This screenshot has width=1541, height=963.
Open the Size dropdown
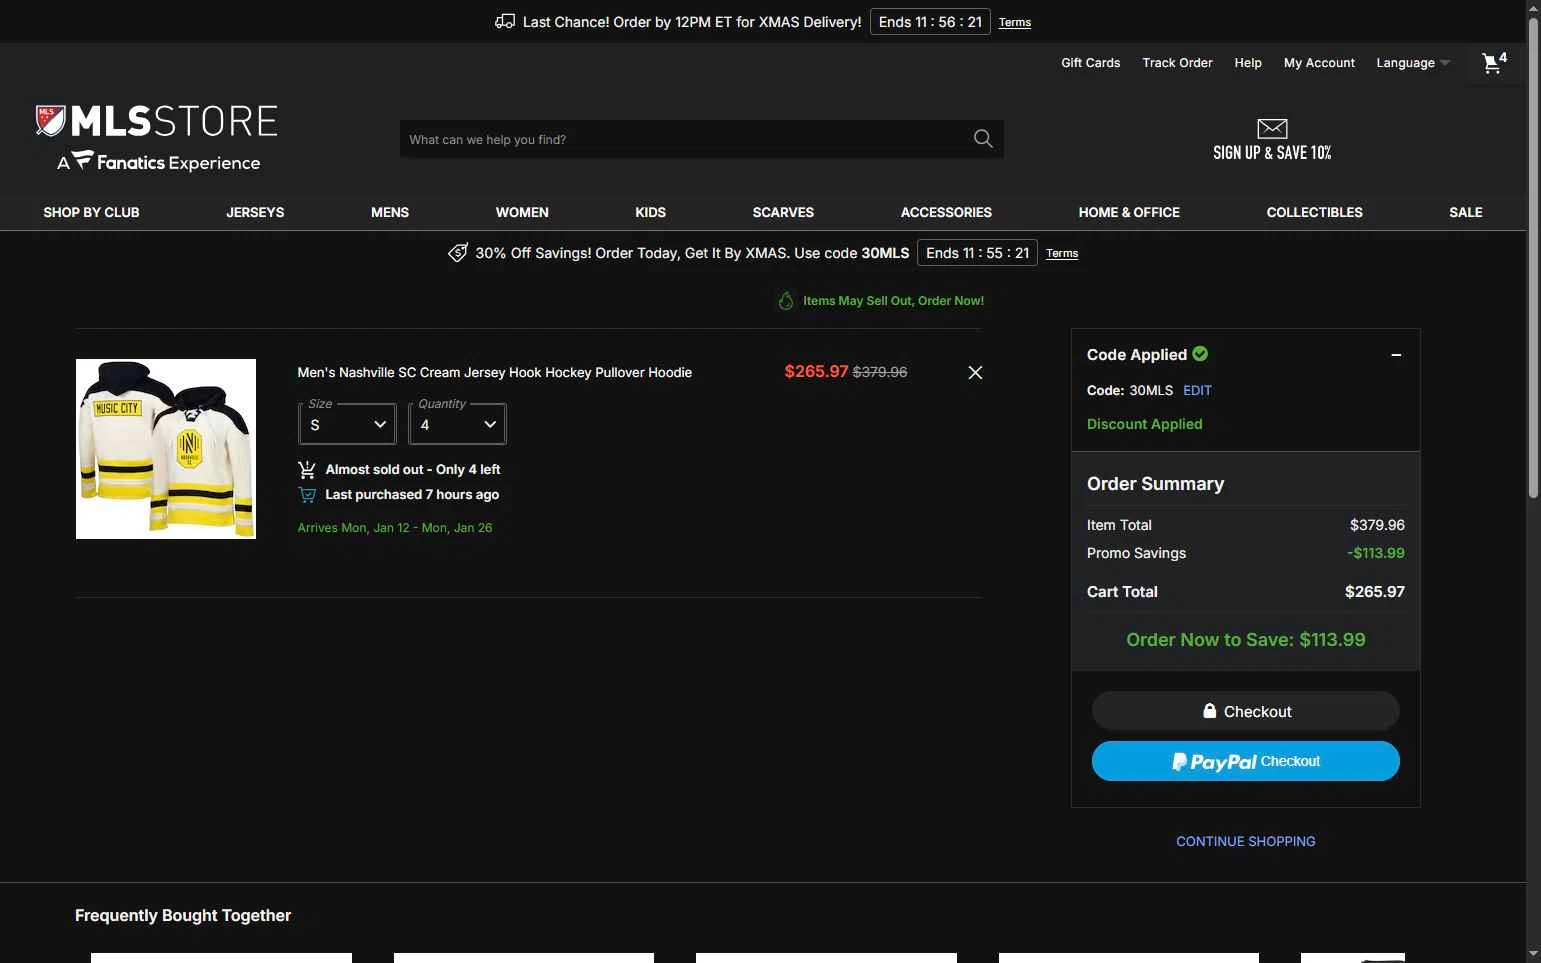click(347, 424)
